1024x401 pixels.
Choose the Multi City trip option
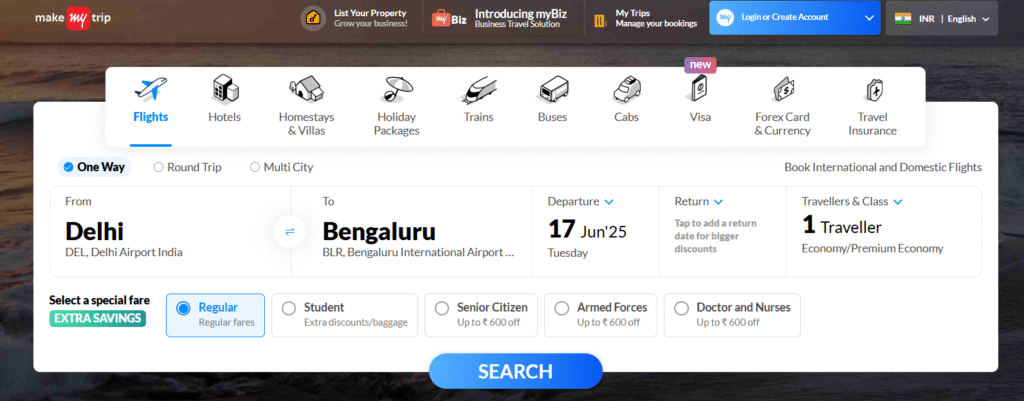coord(281,167)
